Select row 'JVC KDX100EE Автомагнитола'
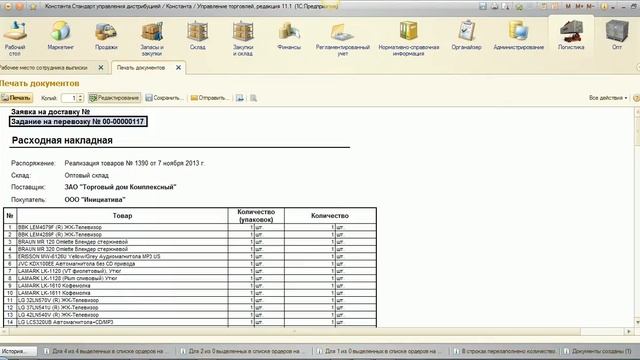This screenshot has height=360, width=640. click(x=190, y=264)
